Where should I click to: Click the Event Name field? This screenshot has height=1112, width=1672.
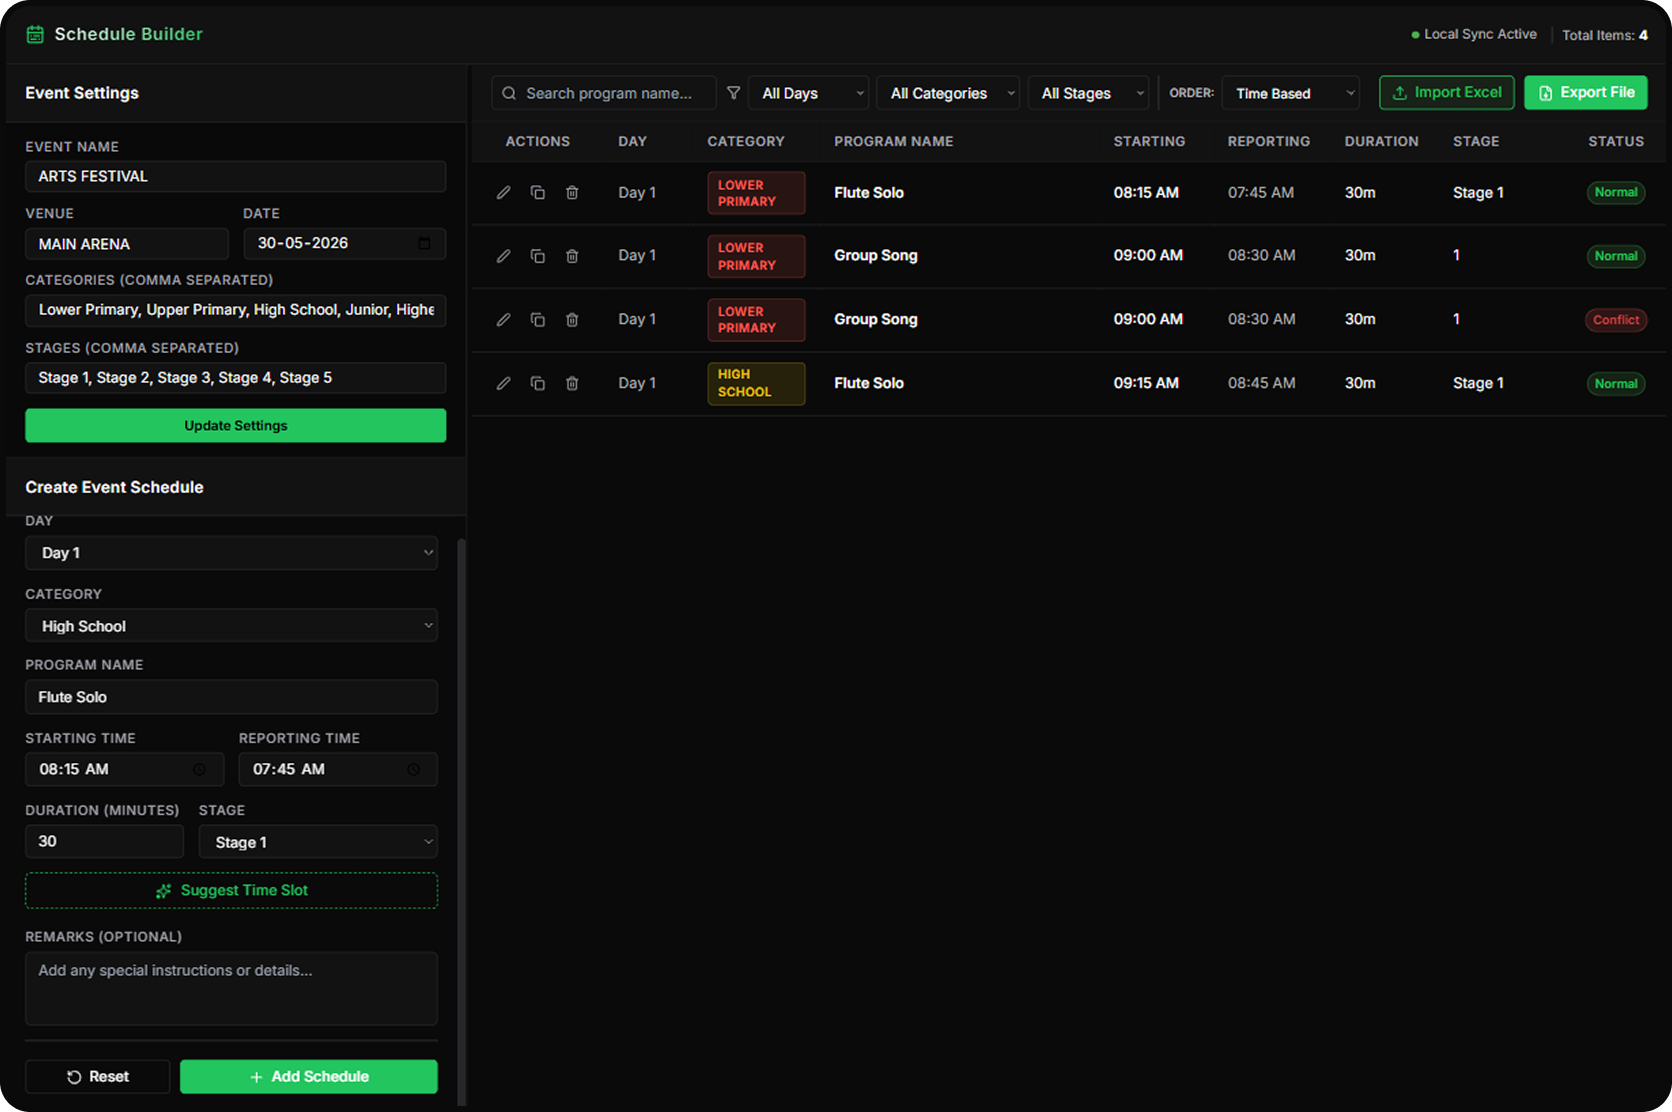pyautogui.click(x=236, y=176)
